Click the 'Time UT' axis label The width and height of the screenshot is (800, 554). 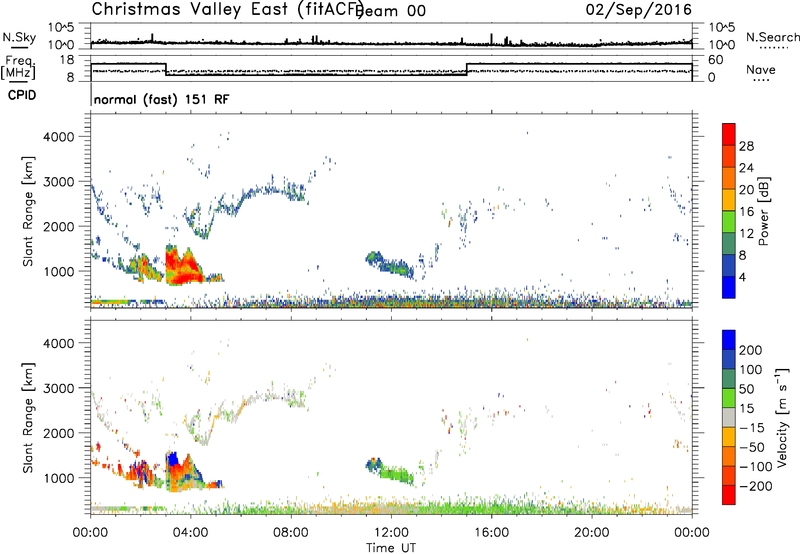(x=391, y=548)
